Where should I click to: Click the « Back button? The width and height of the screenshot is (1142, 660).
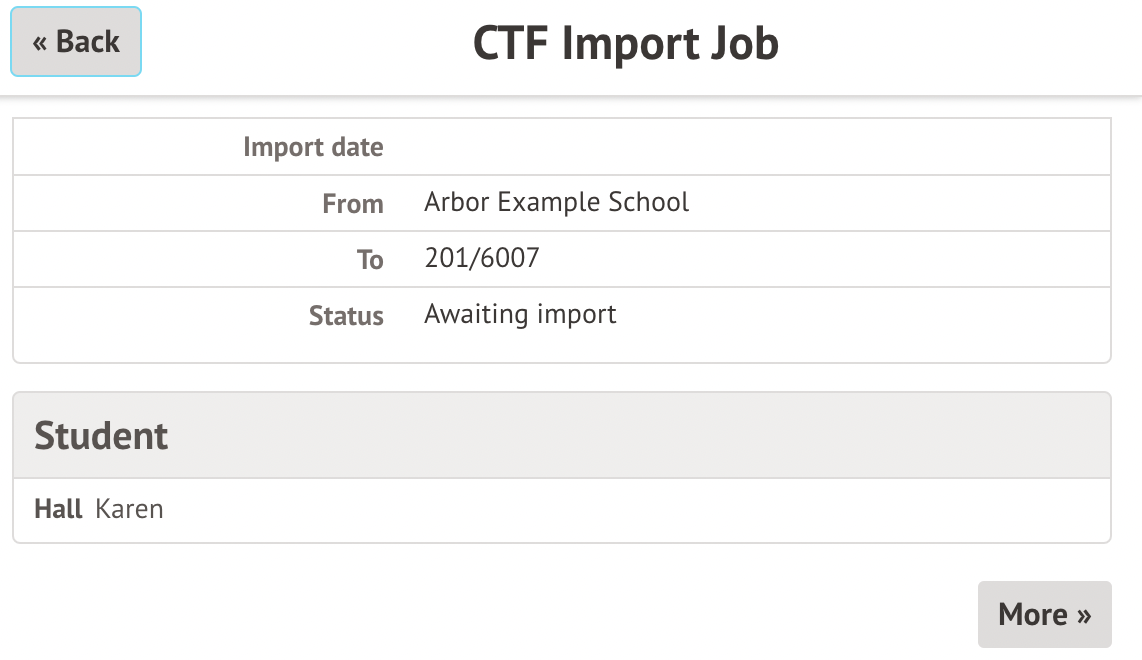(x=76, y=42)
